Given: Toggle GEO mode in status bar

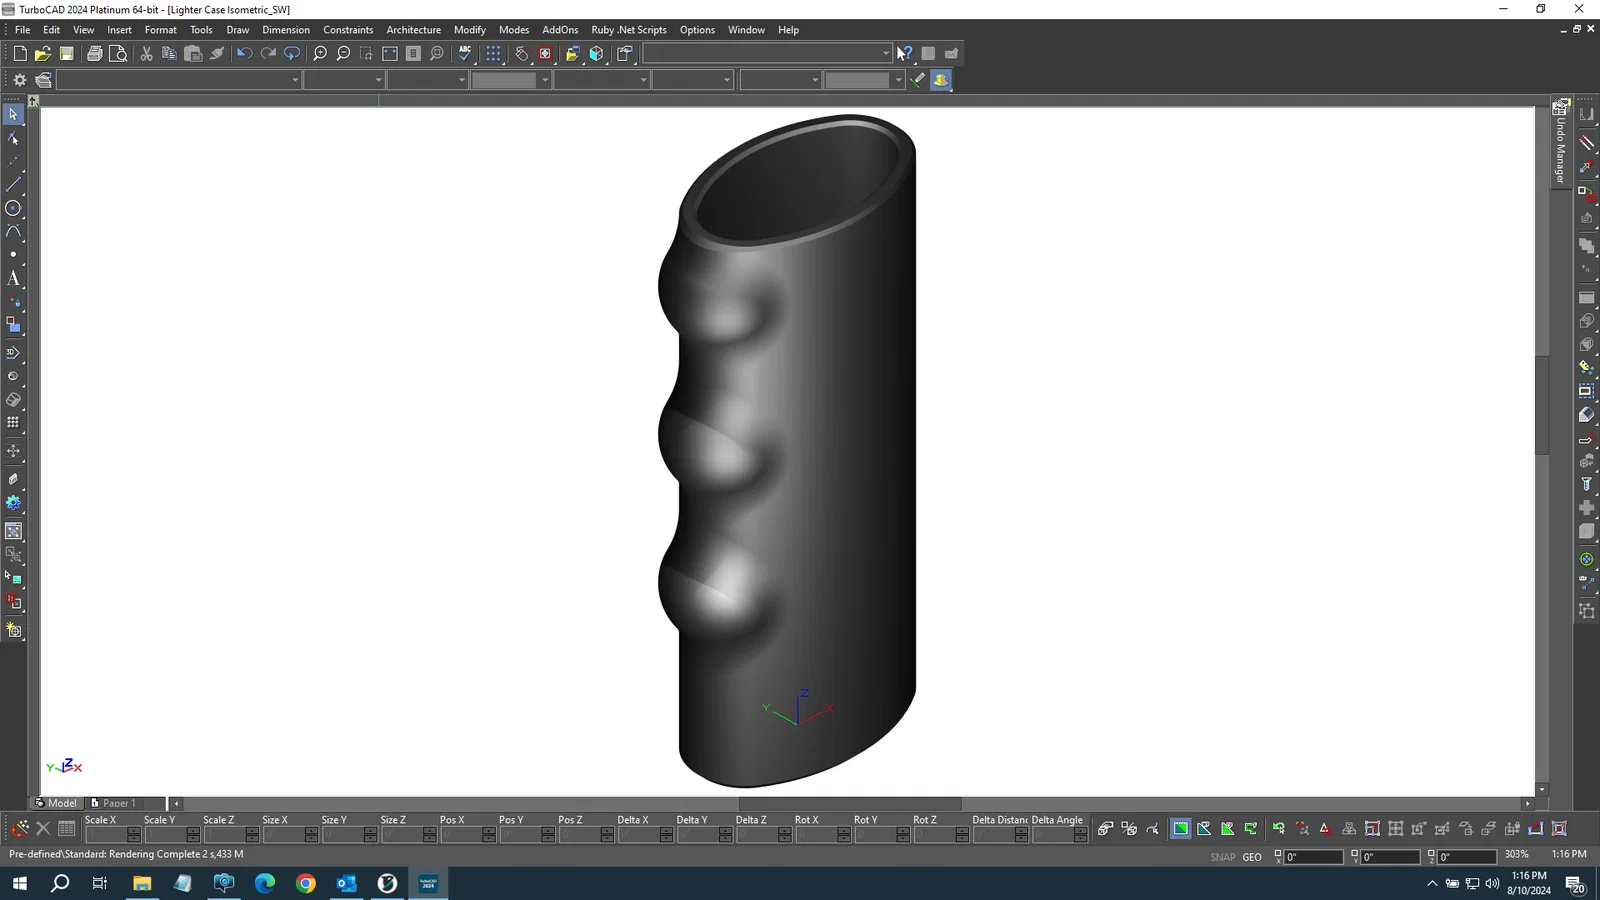Looking at the screenshot, I should (x=1252, y=857).
